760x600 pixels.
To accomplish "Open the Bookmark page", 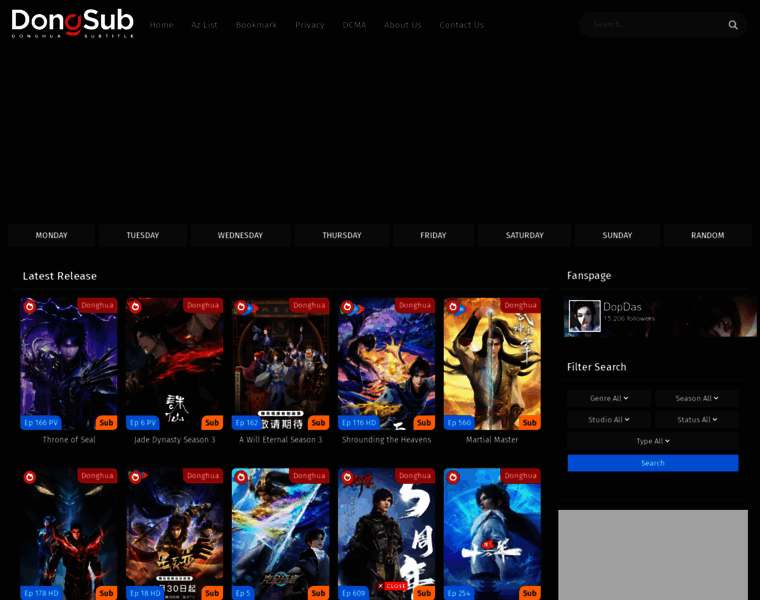I will click(x=256, y=25).
